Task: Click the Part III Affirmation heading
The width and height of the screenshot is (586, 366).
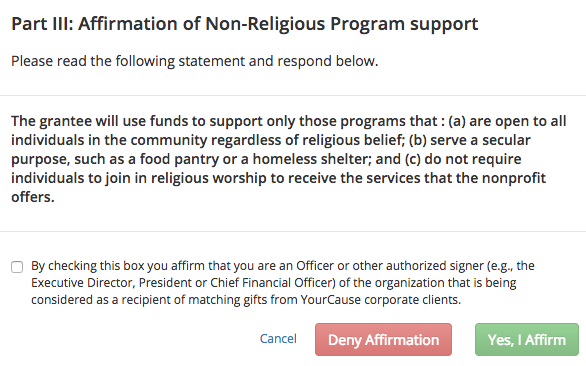Action: (245, 24)
